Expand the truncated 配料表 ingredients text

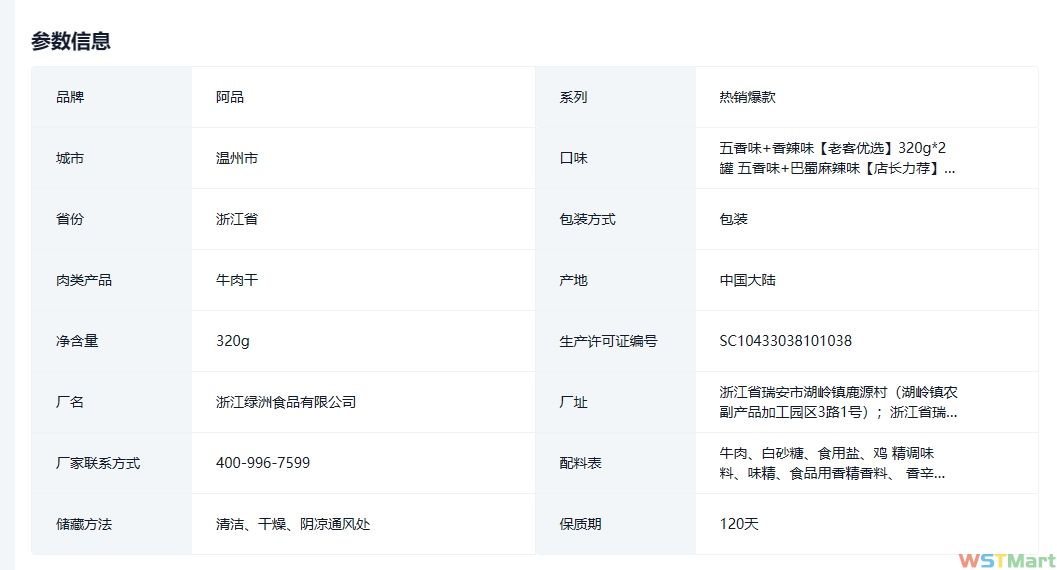[832, 463]
